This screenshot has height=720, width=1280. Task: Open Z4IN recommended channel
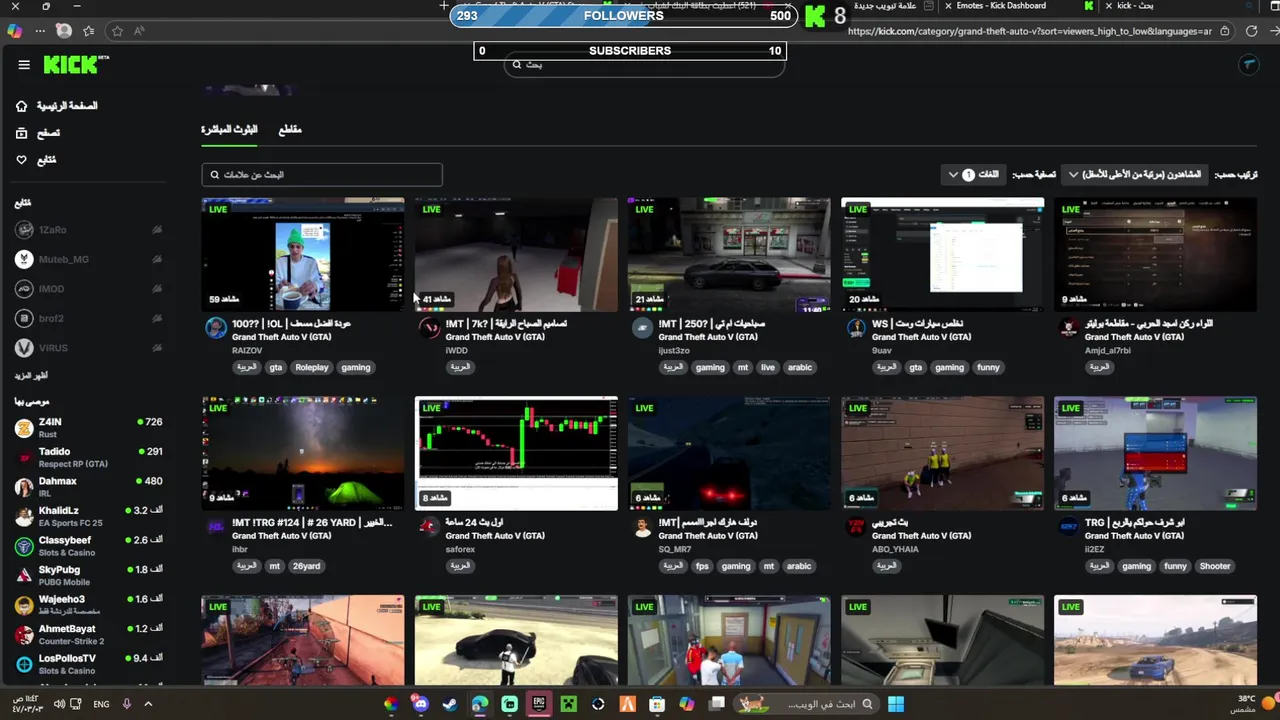coord(88,428)
